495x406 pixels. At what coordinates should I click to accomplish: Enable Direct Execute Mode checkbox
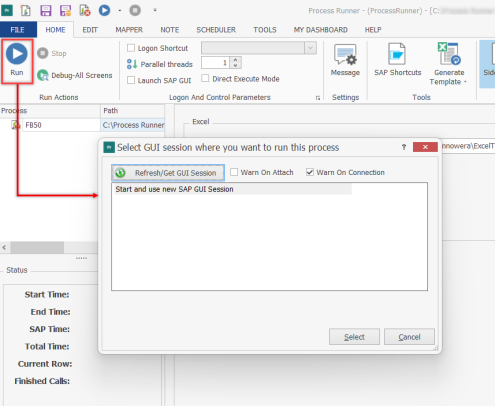tap(205, 78)
